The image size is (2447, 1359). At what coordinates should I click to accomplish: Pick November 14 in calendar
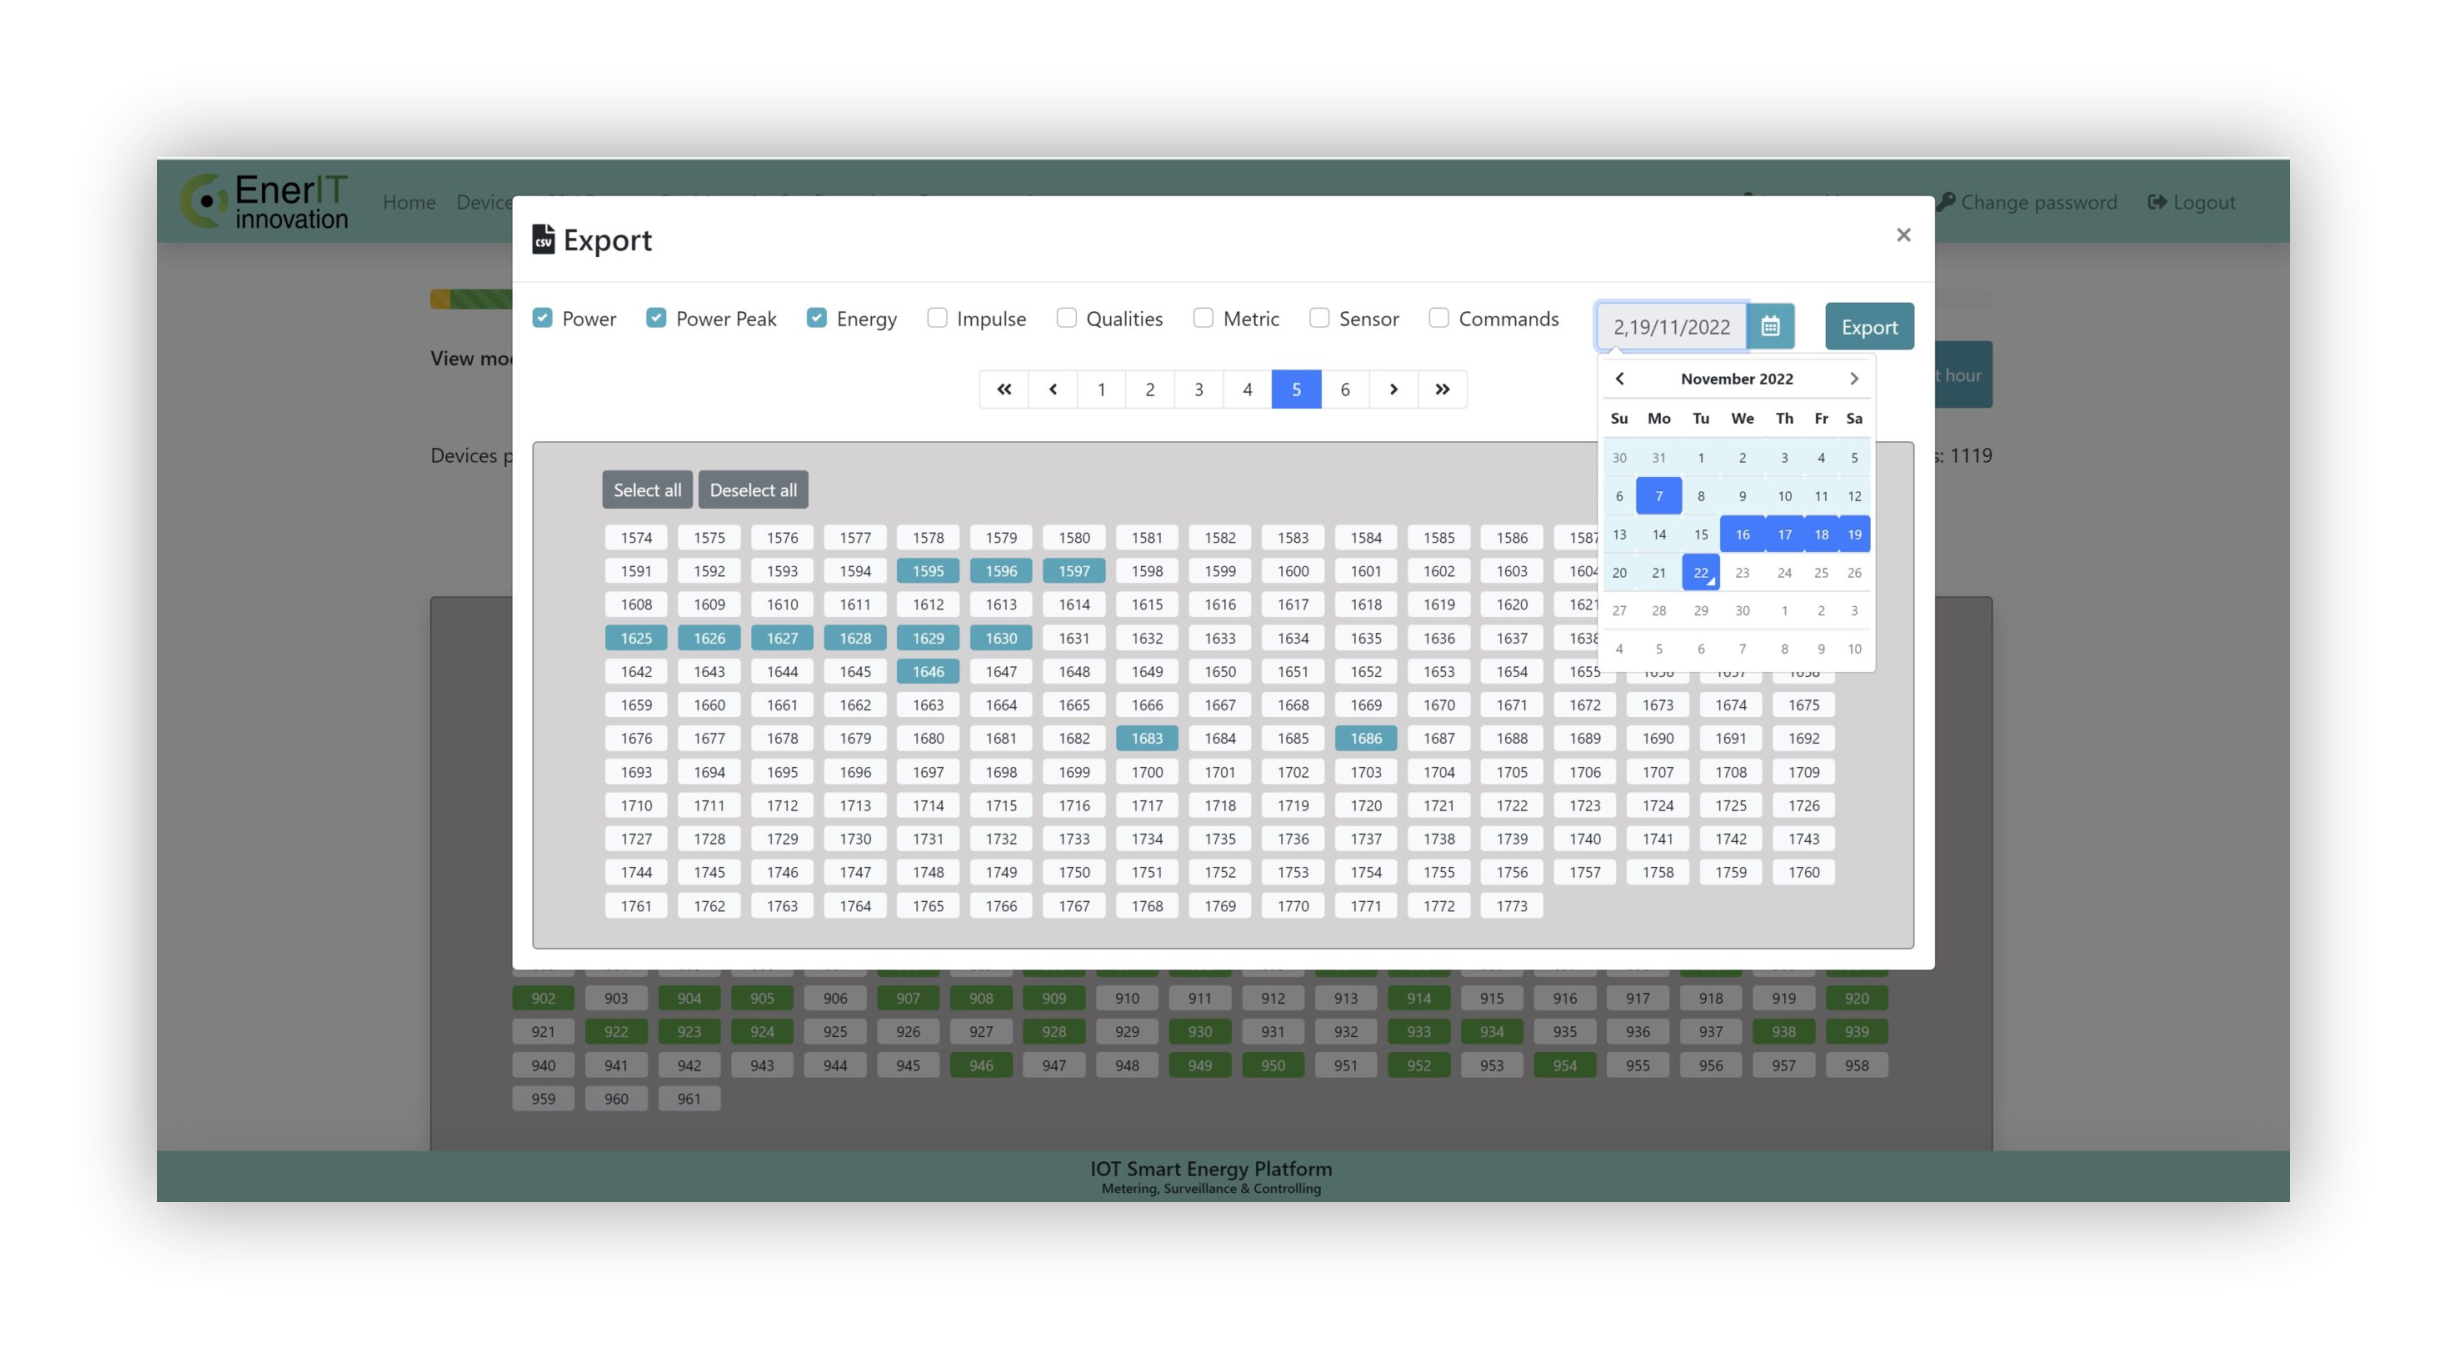pyautogui.click(x=1659, y=534)
